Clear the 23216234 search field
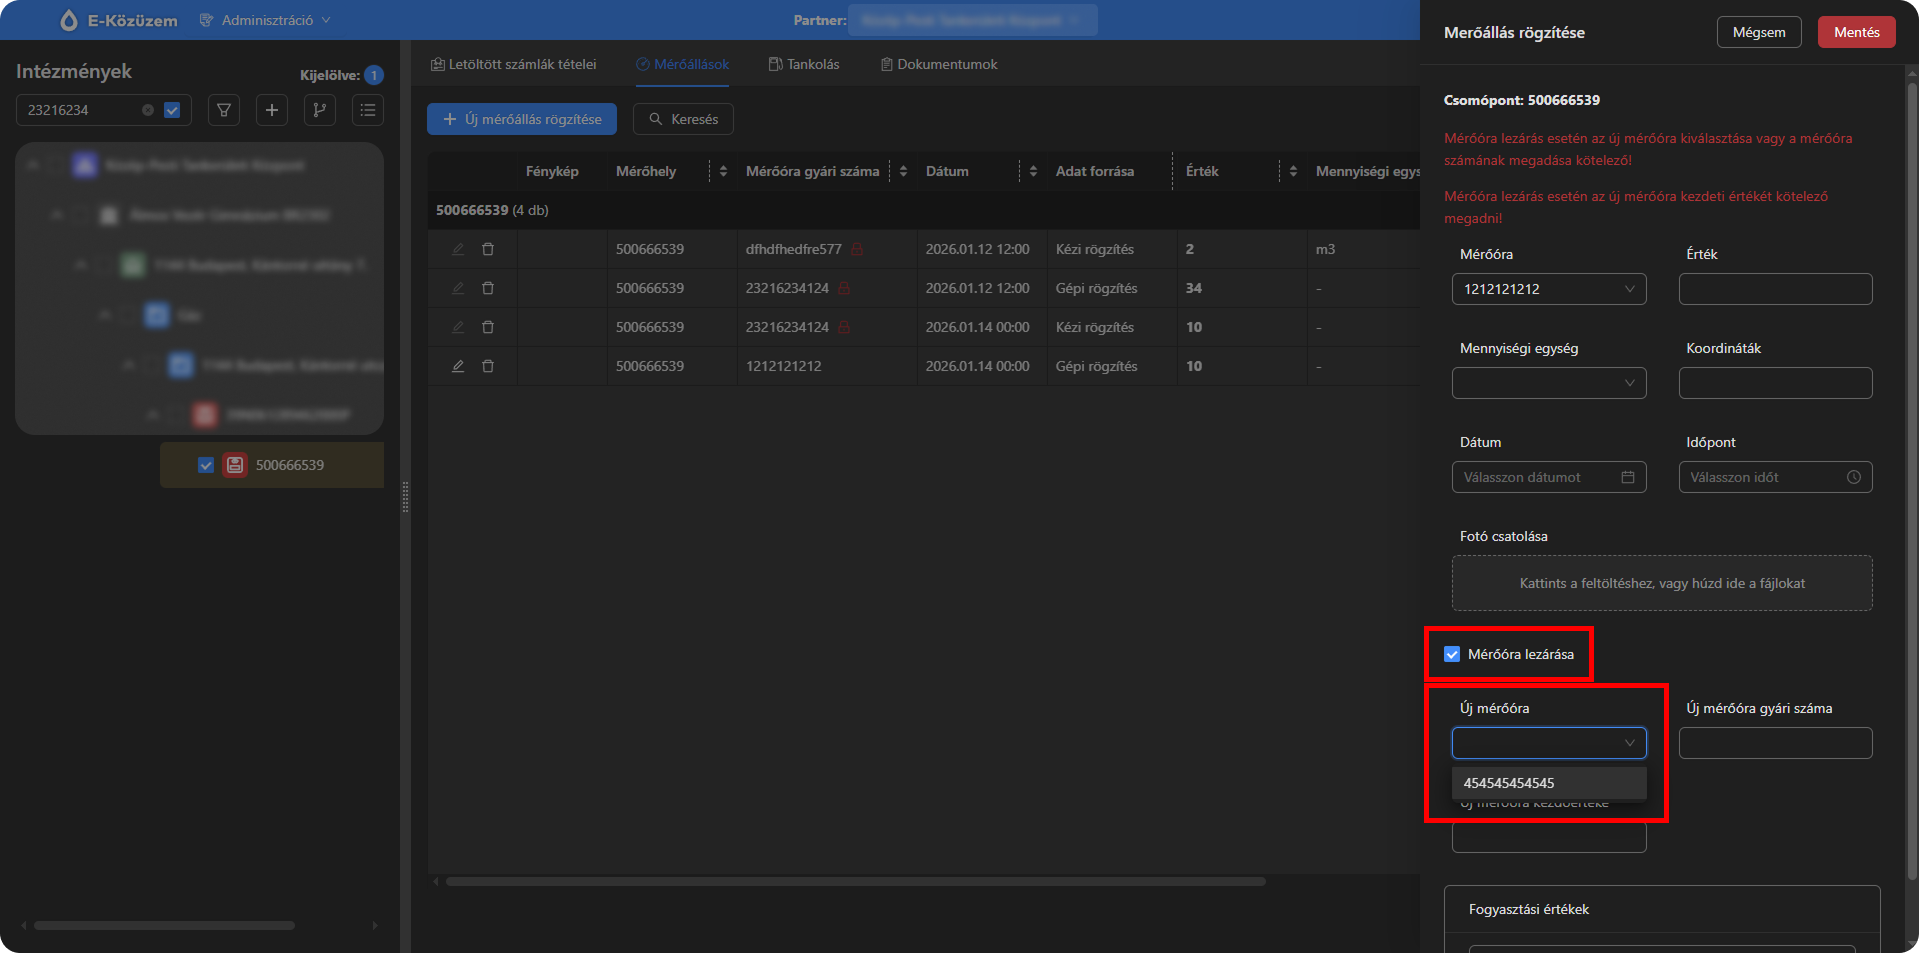 pos(148,110)
